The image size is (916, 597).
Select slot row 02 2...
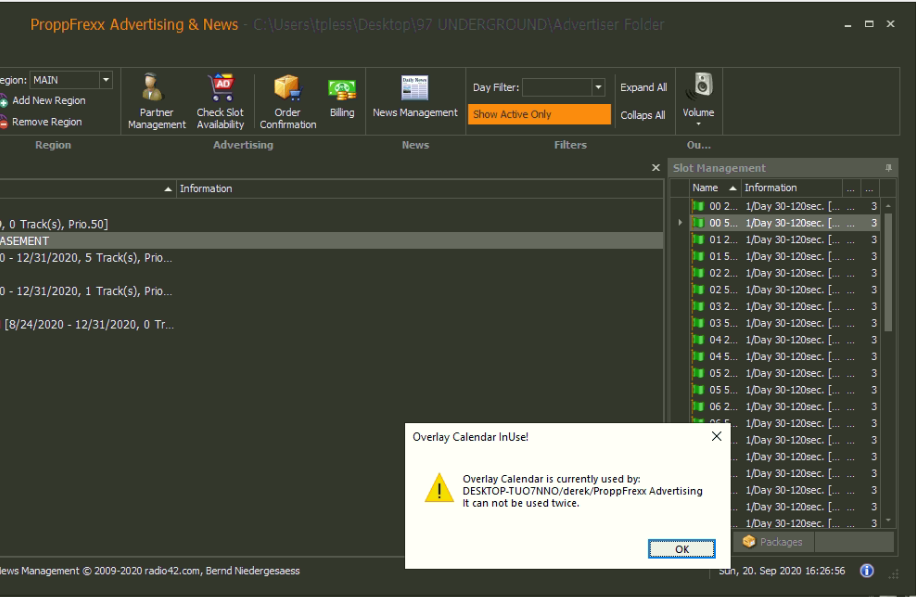784,273
